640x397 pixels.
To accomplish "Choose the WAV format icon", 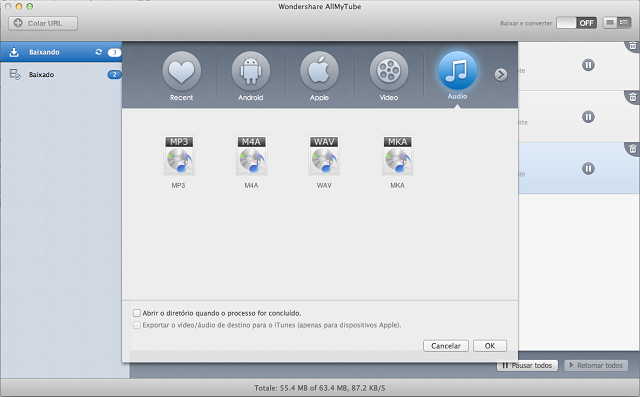I will [x=324, y=155].
